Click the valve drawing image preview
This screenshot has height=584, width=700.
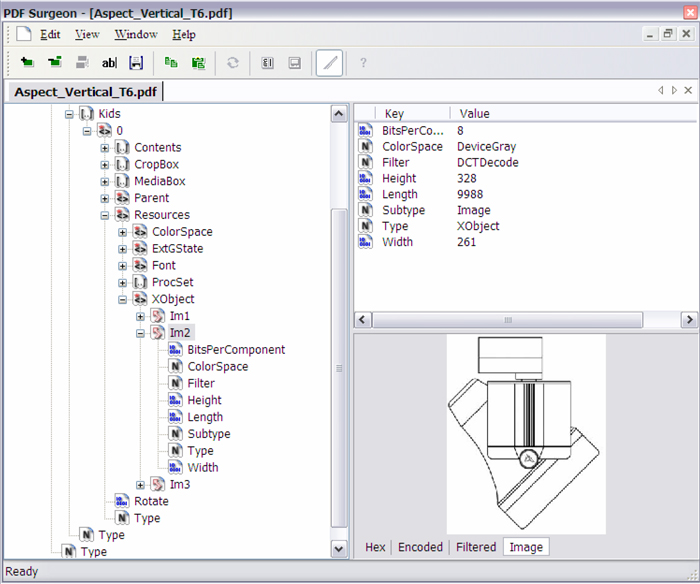526,434
